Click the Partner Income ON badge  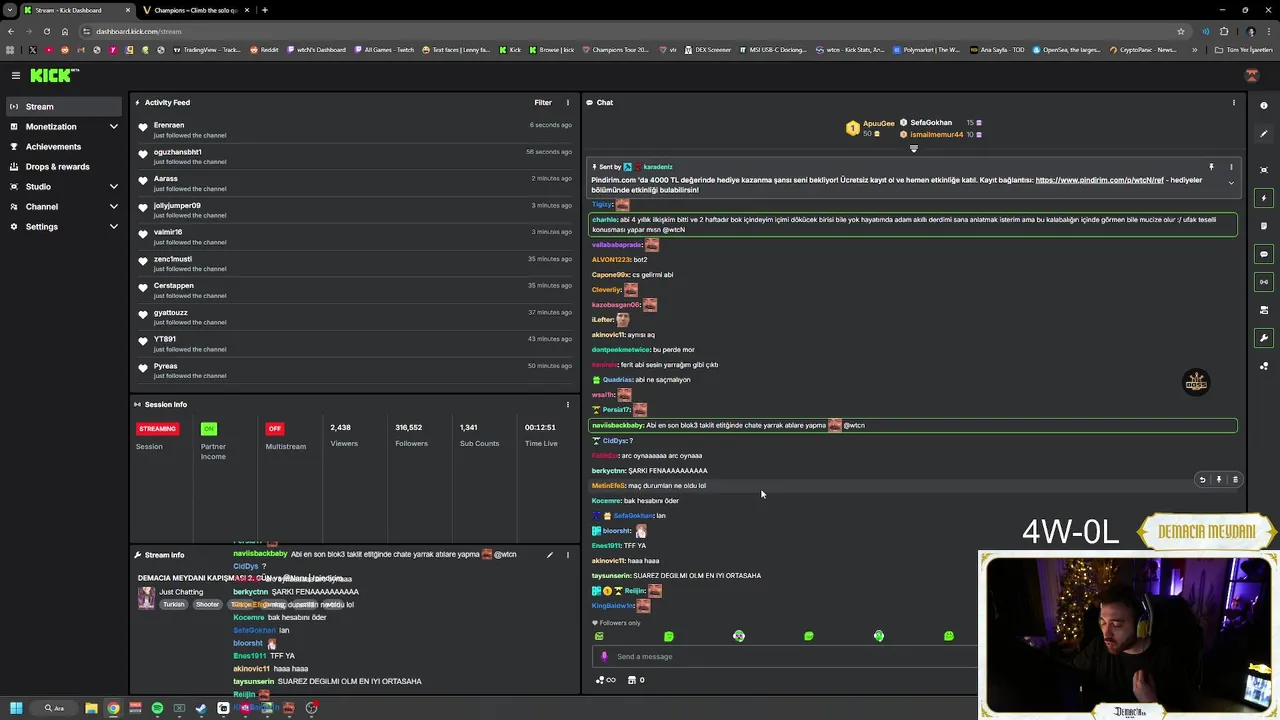[208, 428]
